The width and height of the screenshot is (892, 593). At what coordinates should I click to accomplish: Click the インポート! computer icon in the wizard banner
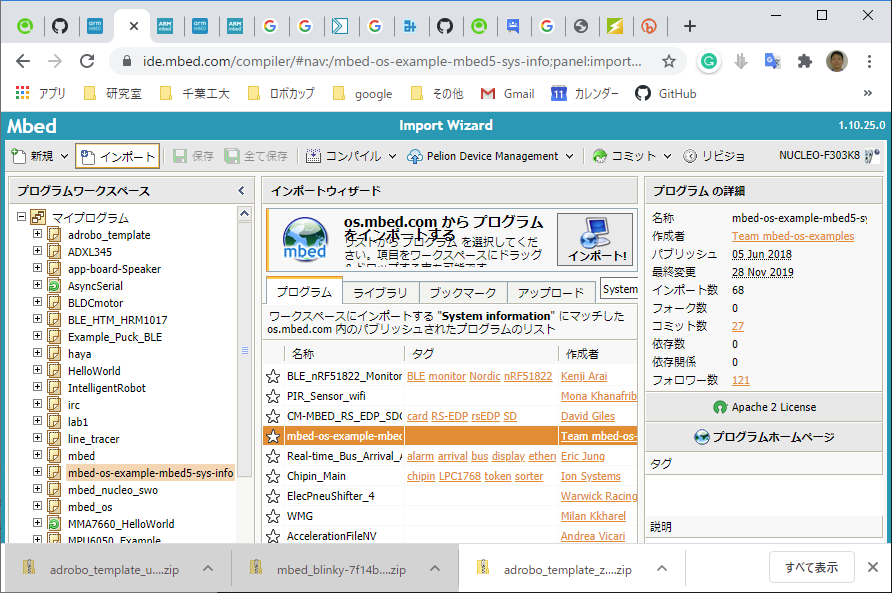[593, 232]
